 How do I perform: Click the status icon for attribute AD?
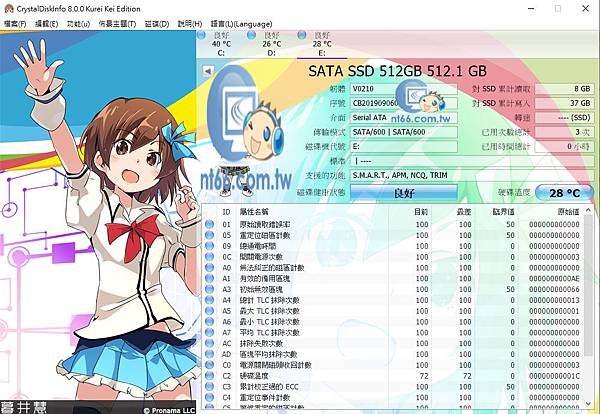tap(209, 354)
